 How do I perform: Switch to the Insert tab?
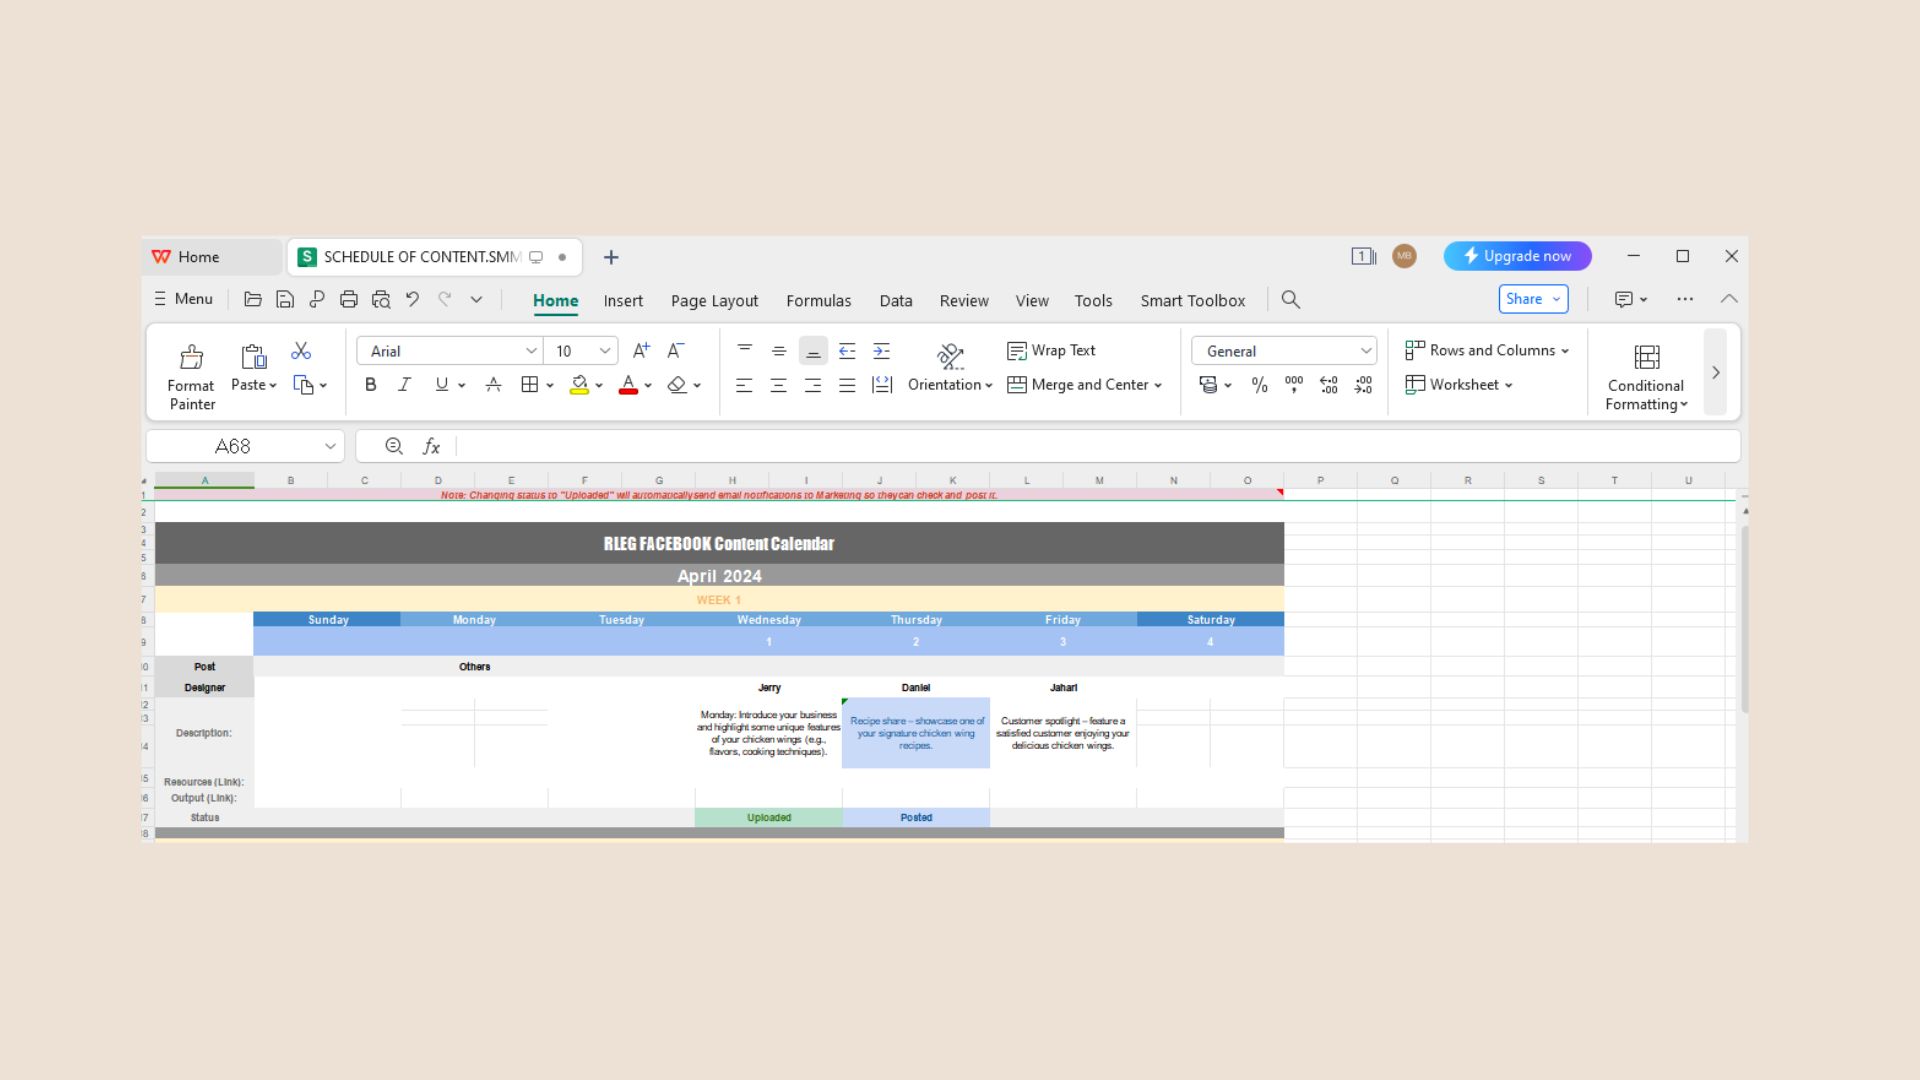[623, 301]
